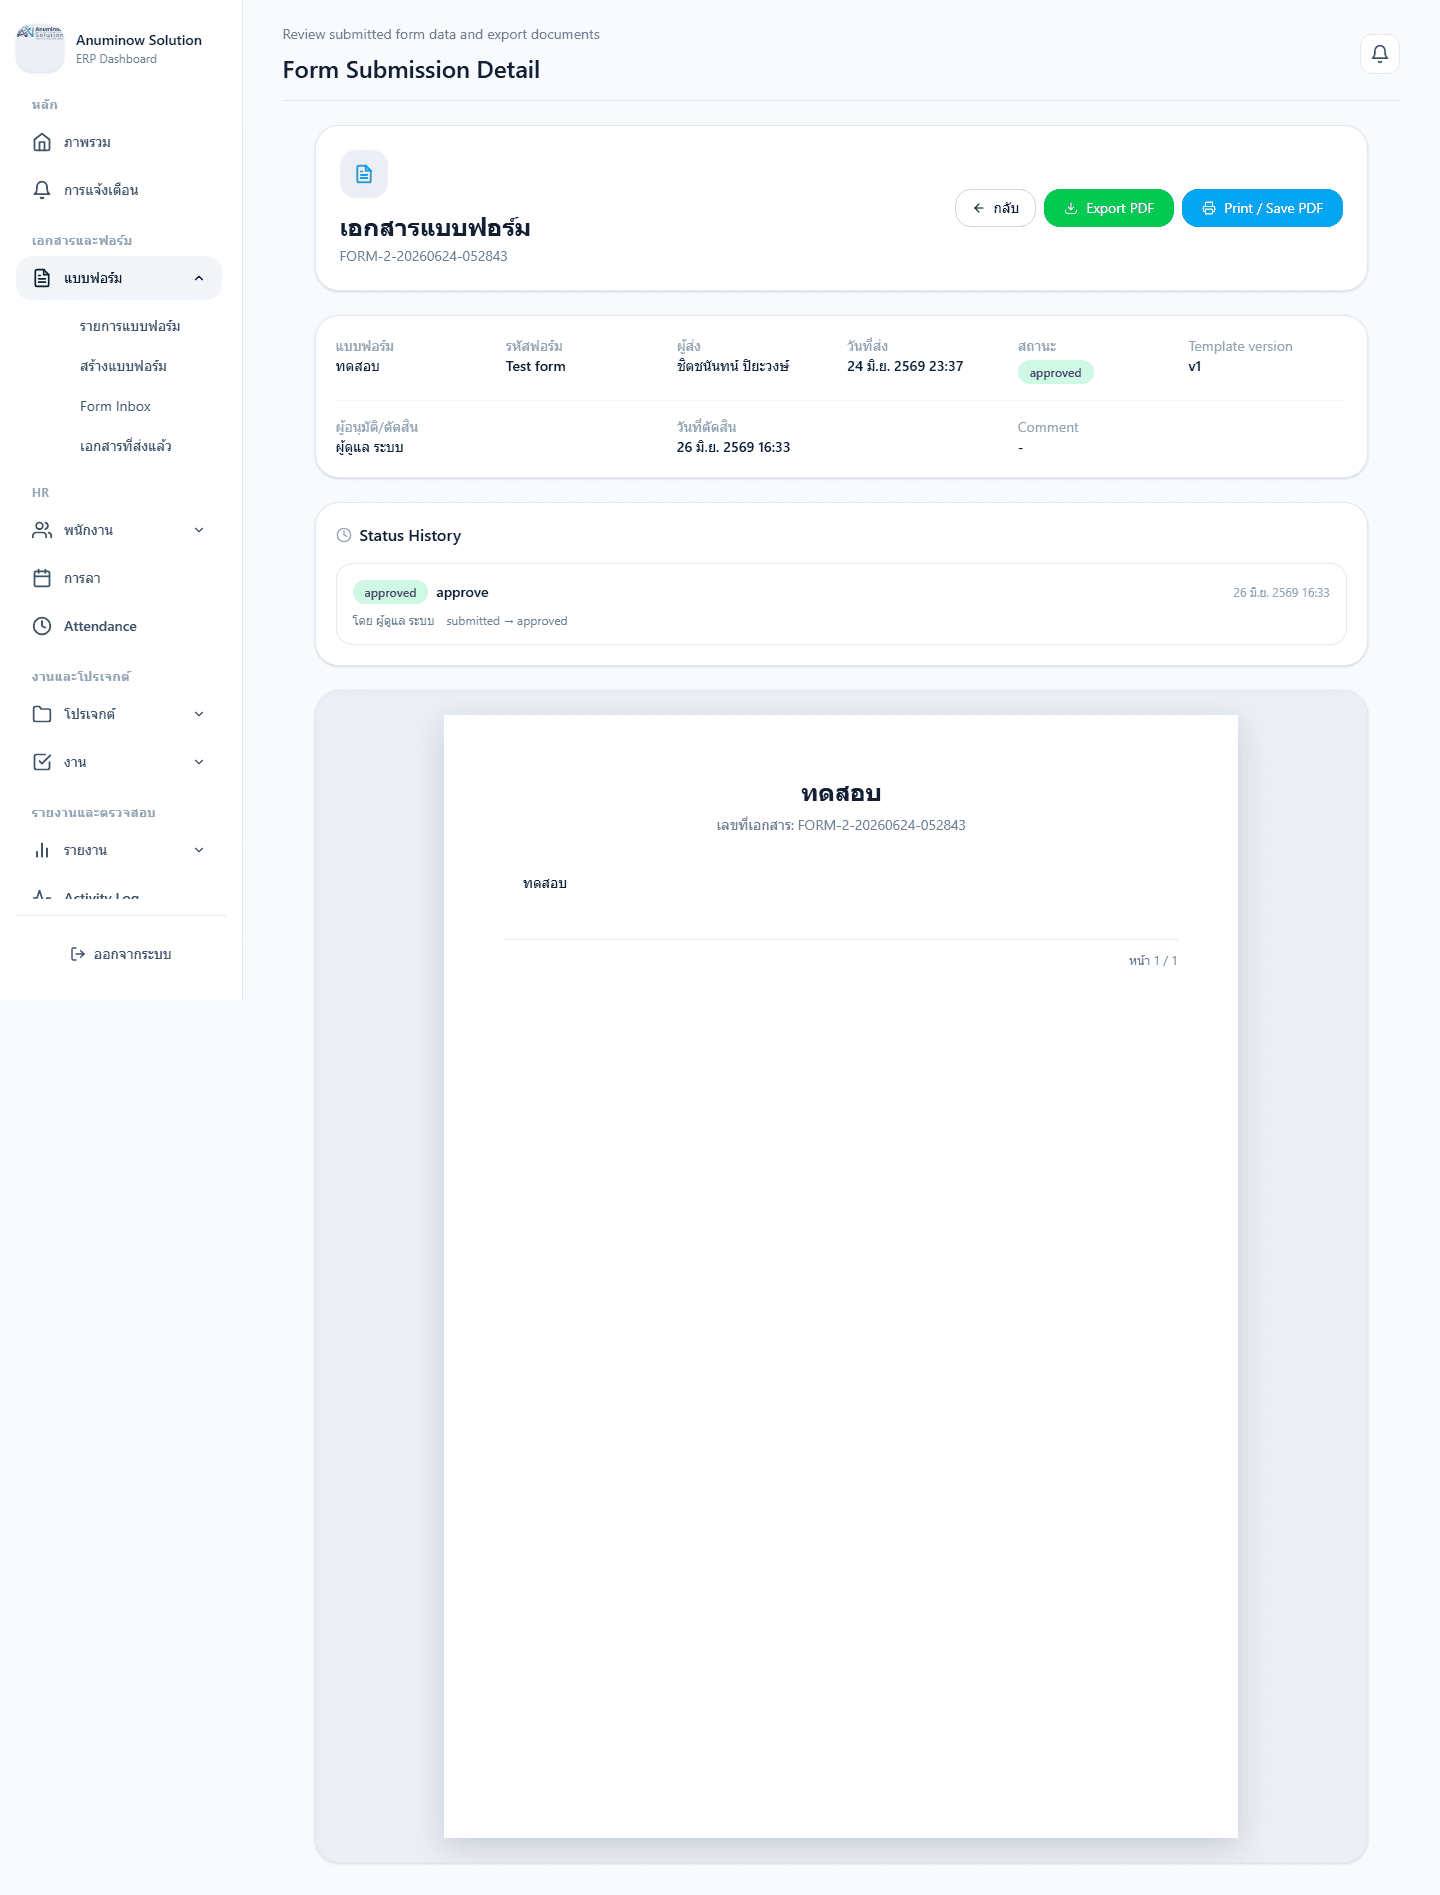1440x1895 pixels.
Task: Click the home icon beside ภาพรวม
Action: point(42,142)
